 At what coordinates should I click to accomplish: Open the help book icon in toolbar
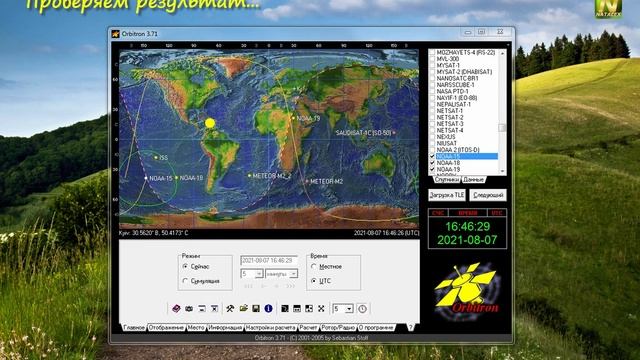pos(176,309)
